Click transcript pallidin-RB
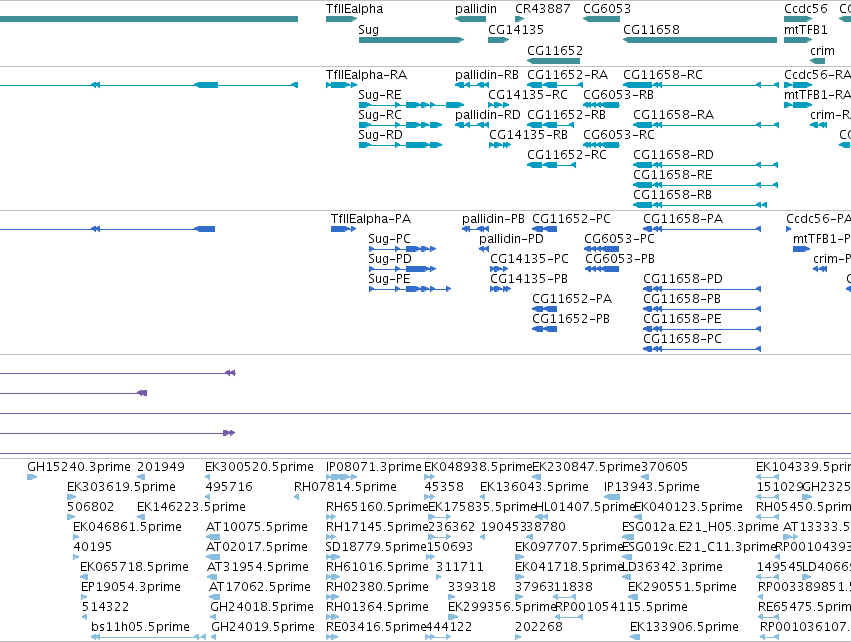This screenshot has height=642, width=851. coord(487,75)
